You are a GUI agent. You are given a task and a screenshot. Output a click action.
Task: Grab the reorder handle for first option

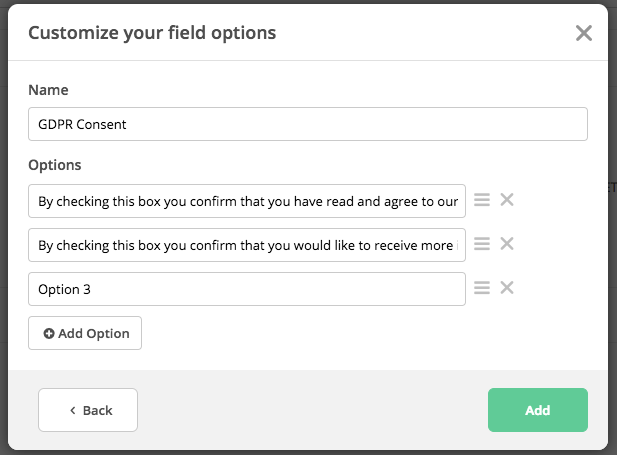(x=482, y=201)
